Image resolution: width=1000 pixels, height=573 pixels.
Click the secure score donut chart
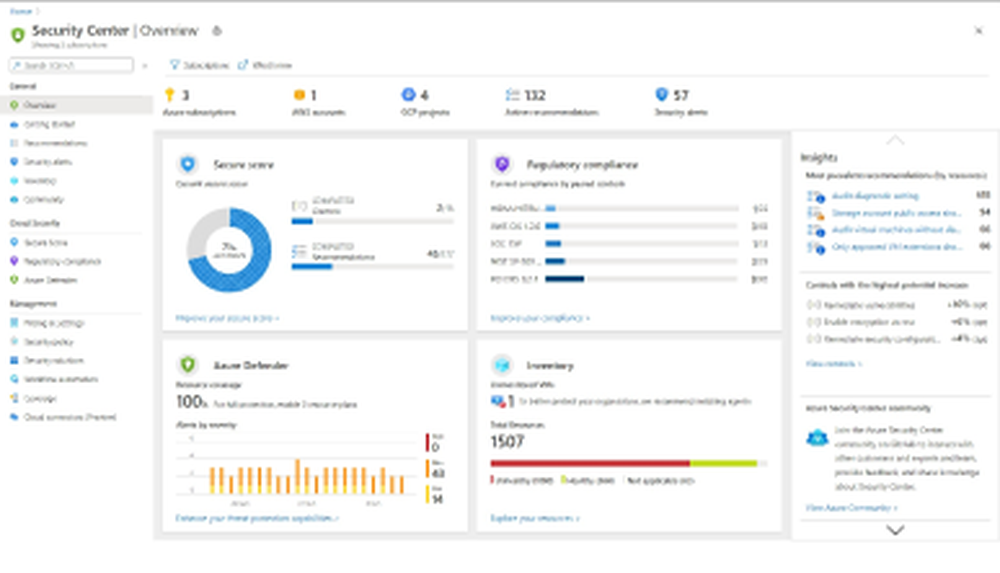[x=229, y=249]
